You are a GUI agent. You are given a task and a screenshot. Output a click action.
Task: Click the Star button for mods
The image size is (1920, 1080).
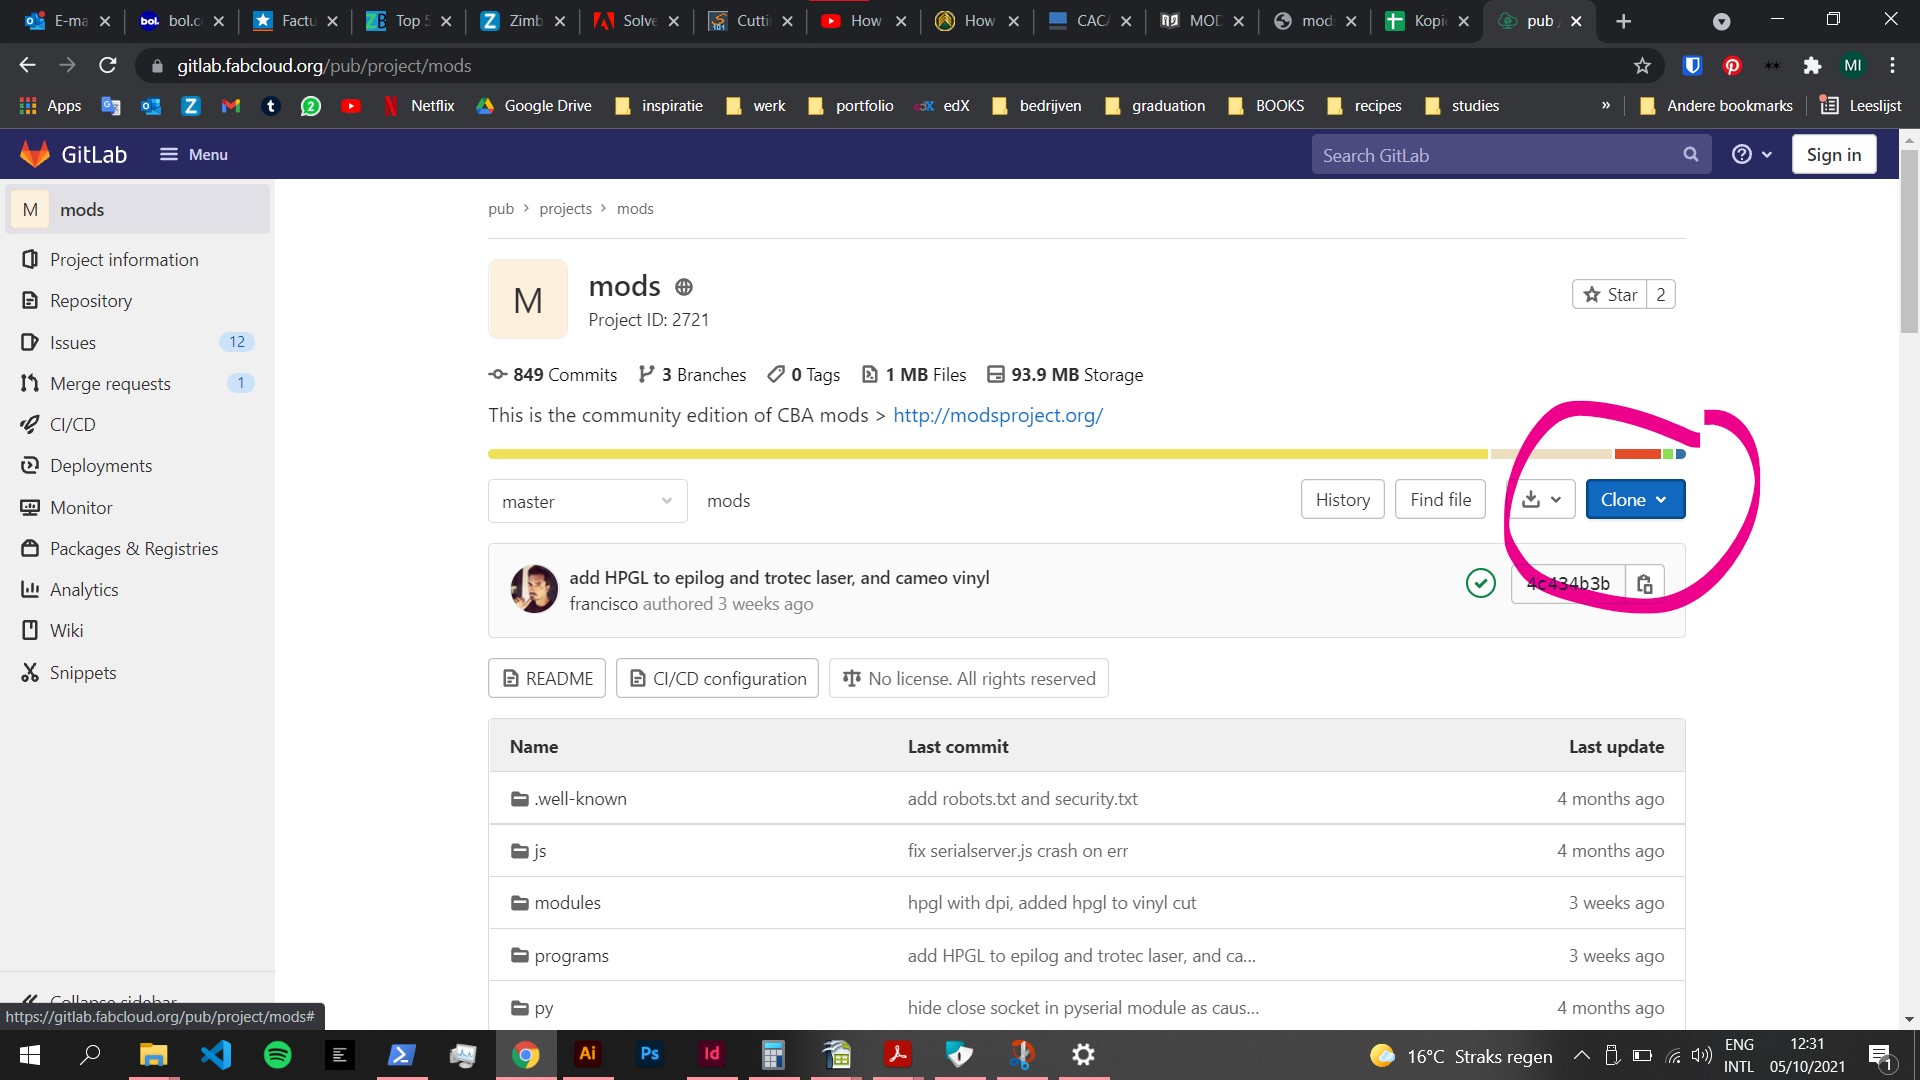tap(1609, 294)
